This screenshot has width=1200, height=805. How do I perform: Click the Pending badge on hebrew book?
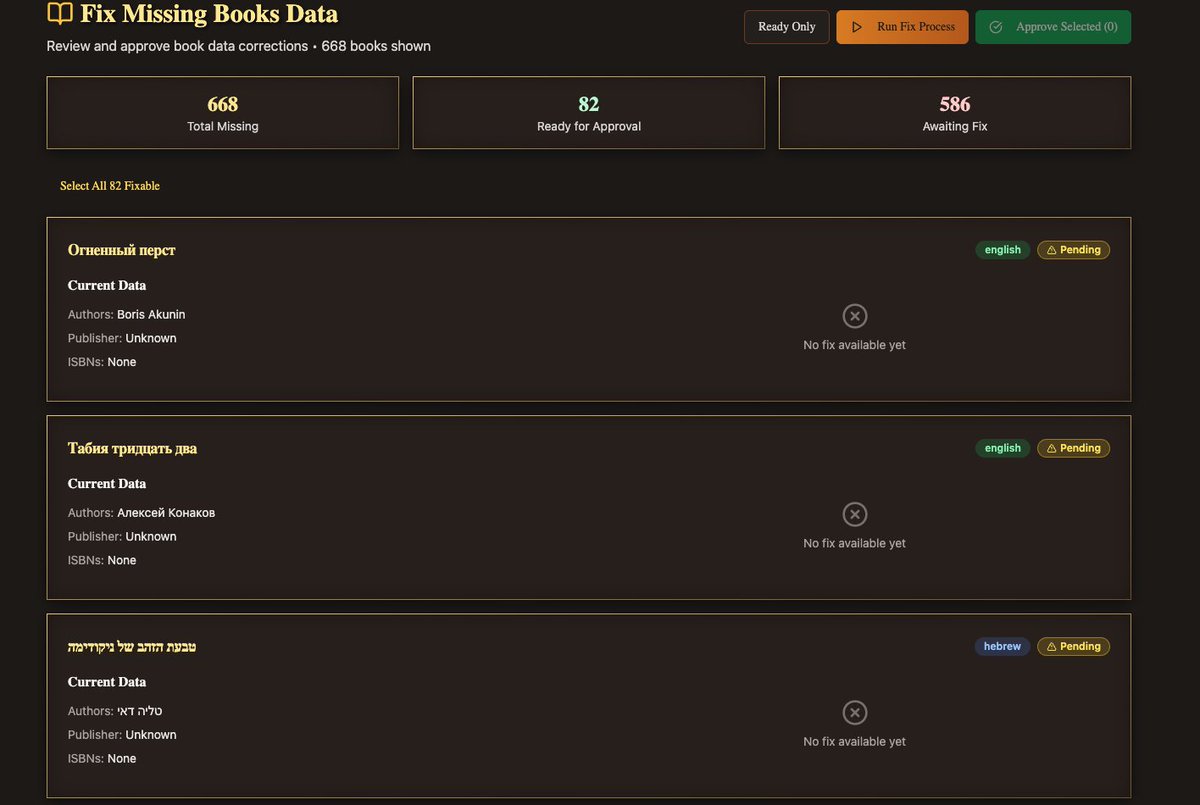tap(1073, 646)
